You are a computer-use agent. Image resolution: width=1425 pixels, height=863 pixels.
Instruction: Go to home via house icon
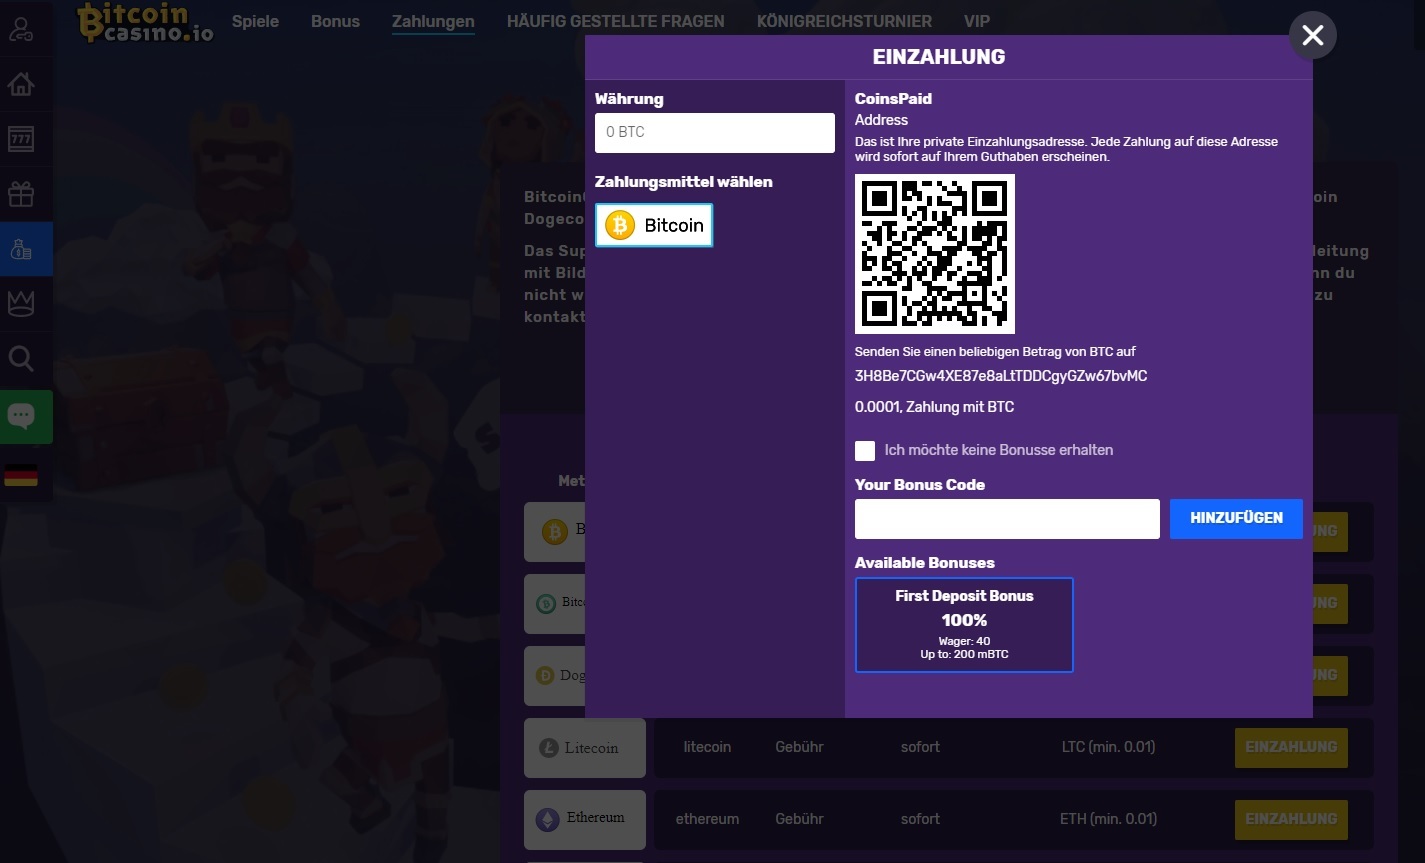[x=21, y=84]
